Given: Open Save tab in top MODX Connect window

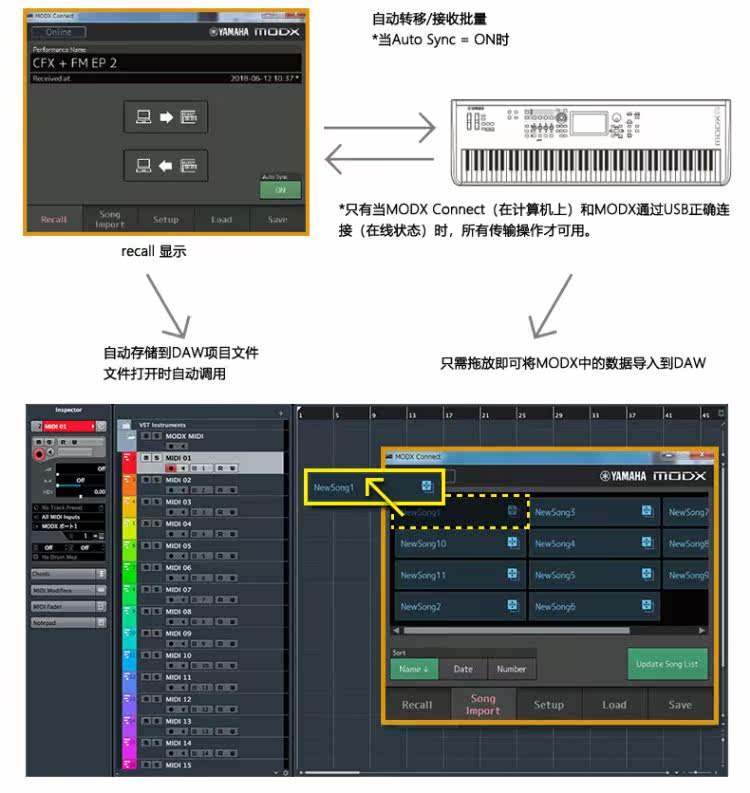Looking at the screenshot, I should tap(278, 219).
